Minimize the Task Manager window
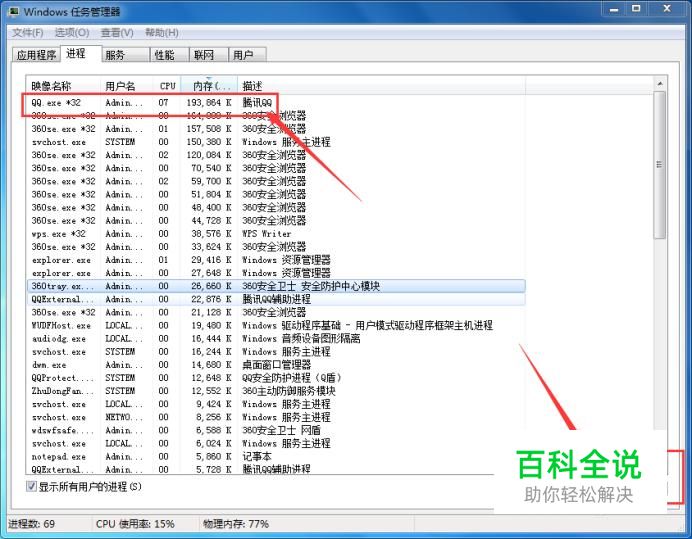 (x=614, y=9)
